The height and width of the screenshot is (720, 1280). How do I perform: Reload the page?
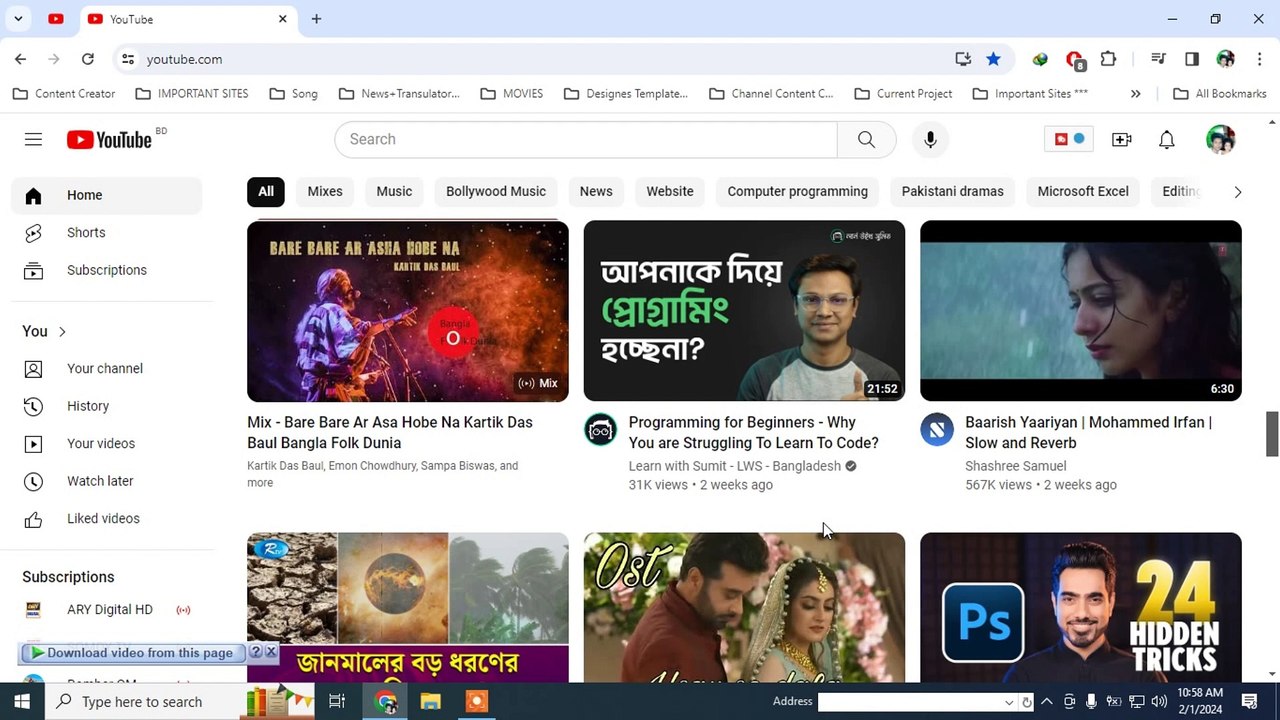tap(88, 59)
